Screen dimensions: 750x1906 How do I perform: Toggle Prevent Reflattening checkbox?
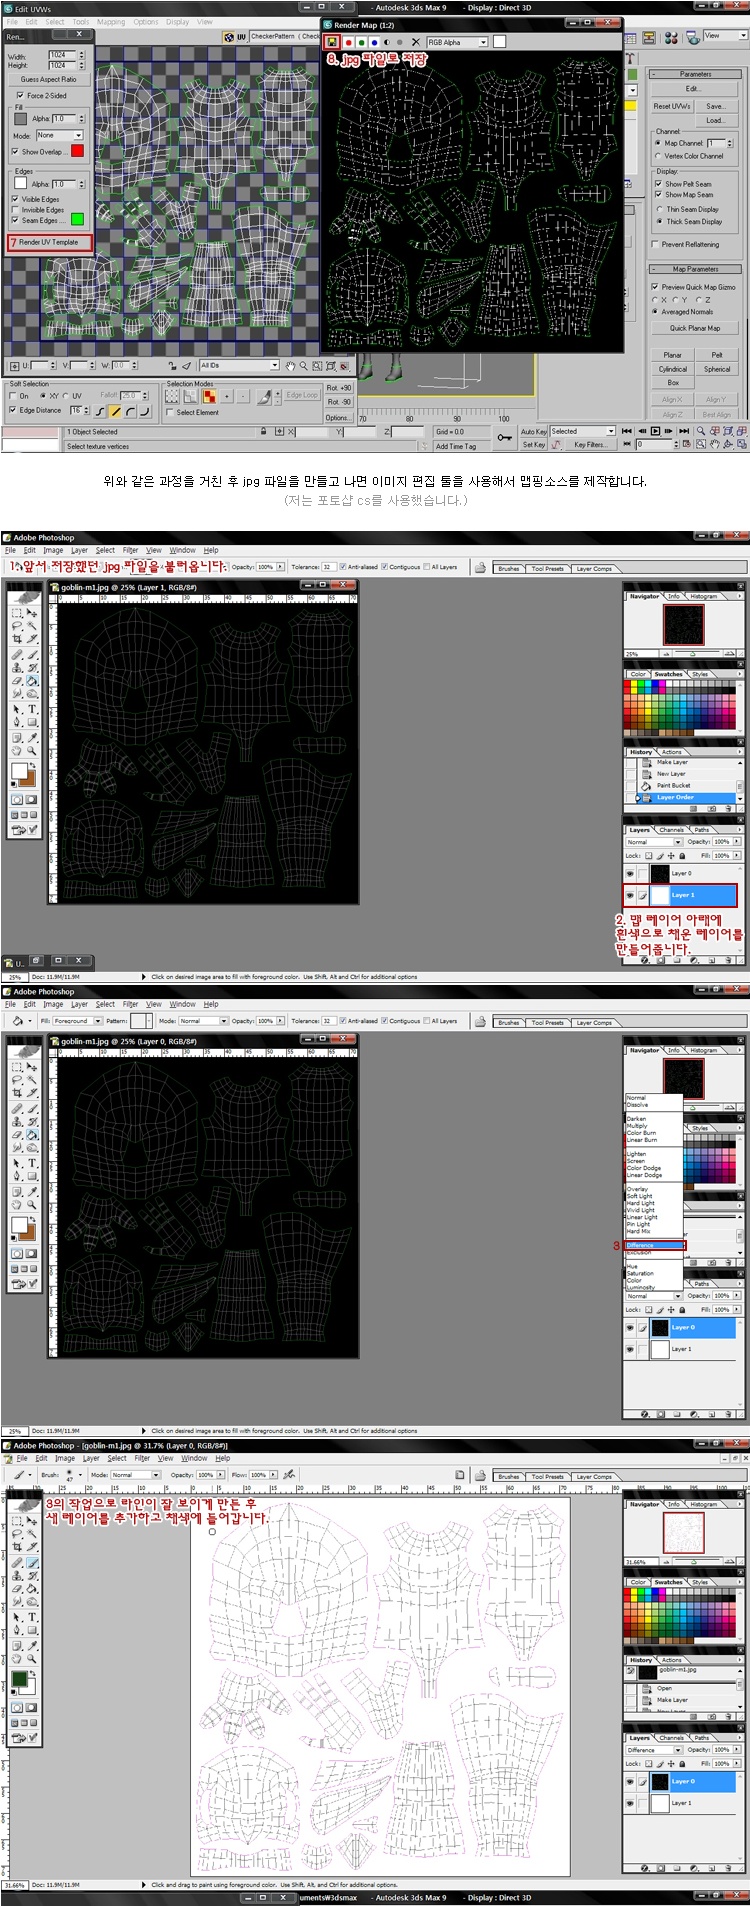pyautogui.click(x=654, y=244)
